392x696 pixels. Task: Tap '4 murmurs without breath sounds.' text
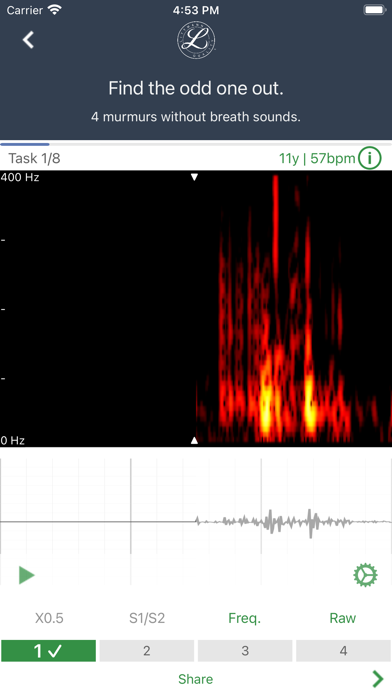196,117
